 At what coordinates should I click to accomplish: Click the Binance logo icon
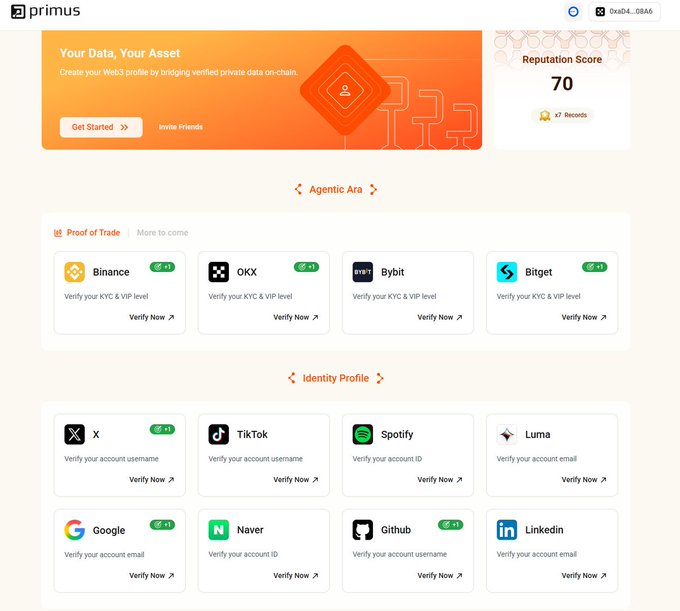75,272
